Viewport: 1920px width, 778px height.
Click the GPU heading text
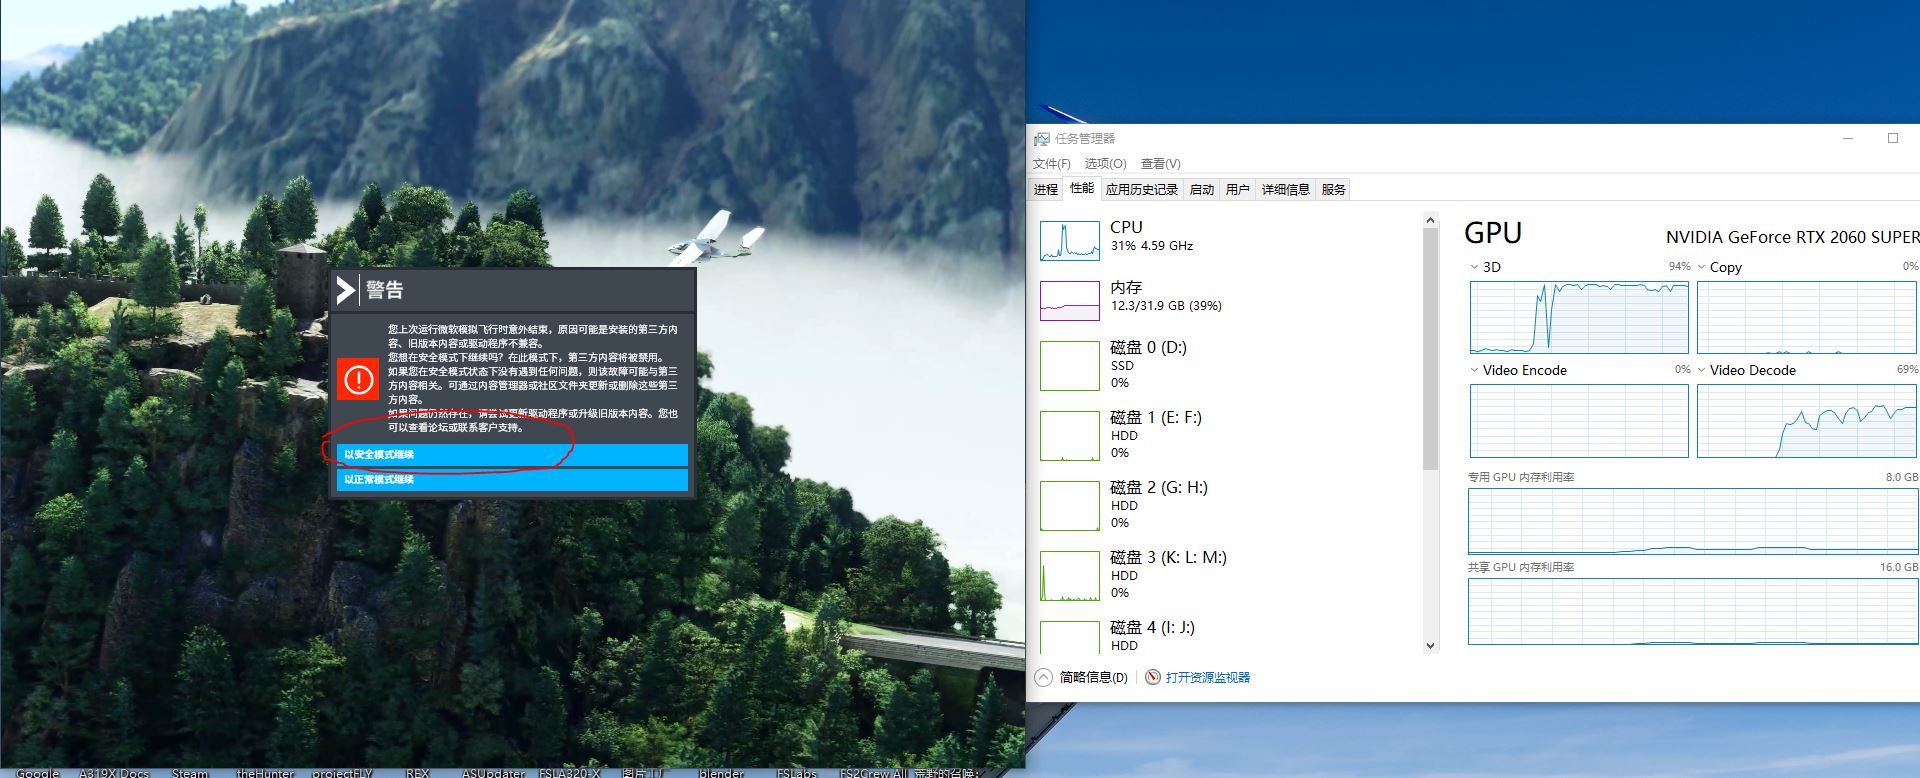coord(1493,233)
